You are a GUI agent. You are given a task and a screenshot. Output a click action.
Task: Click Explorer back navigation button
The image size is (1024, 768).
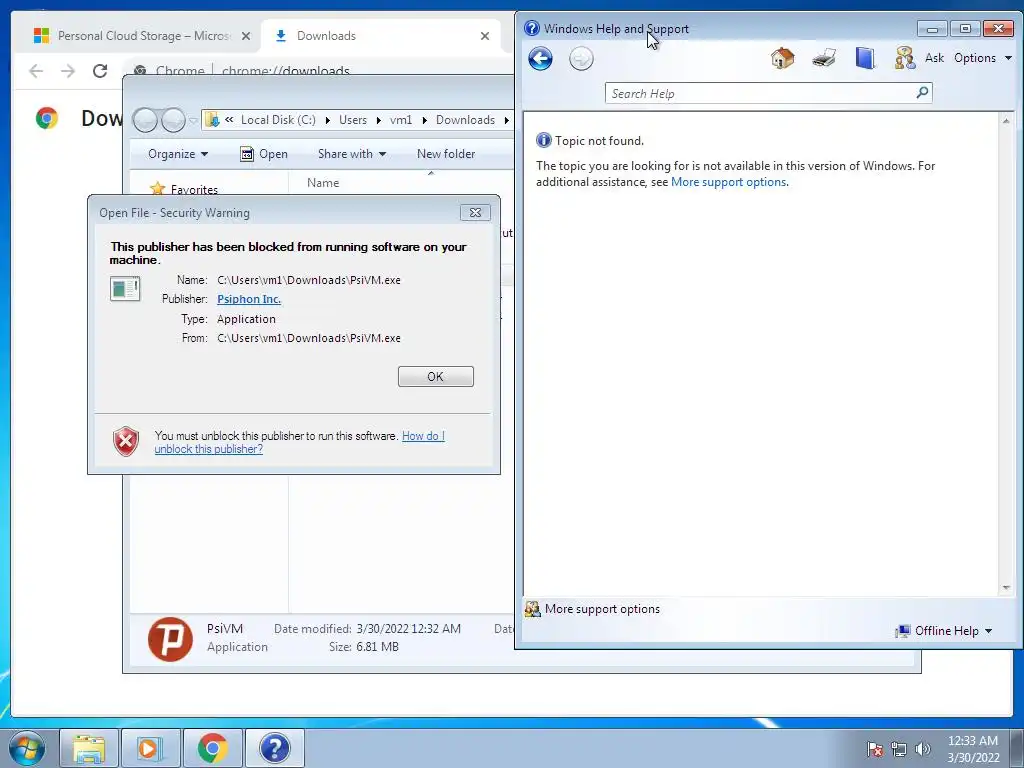145,120
